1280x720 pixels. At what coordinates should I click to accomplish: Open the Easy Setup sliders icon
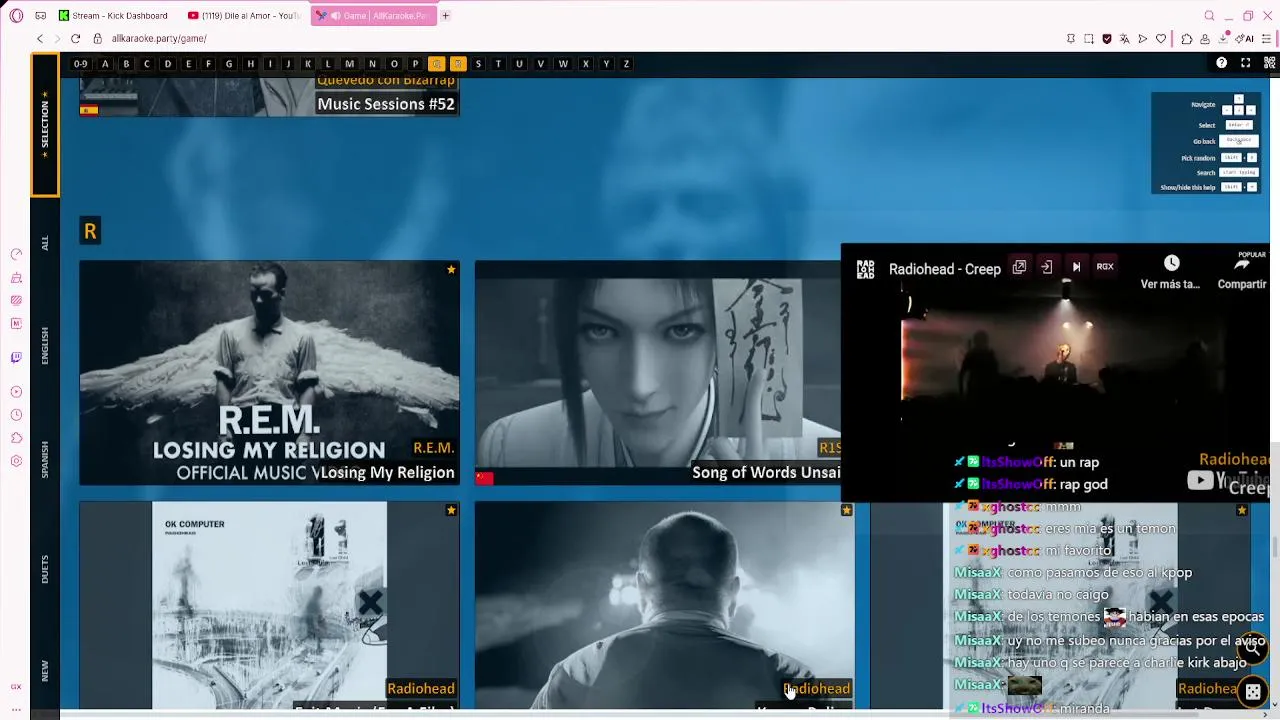coord(1267,38)
